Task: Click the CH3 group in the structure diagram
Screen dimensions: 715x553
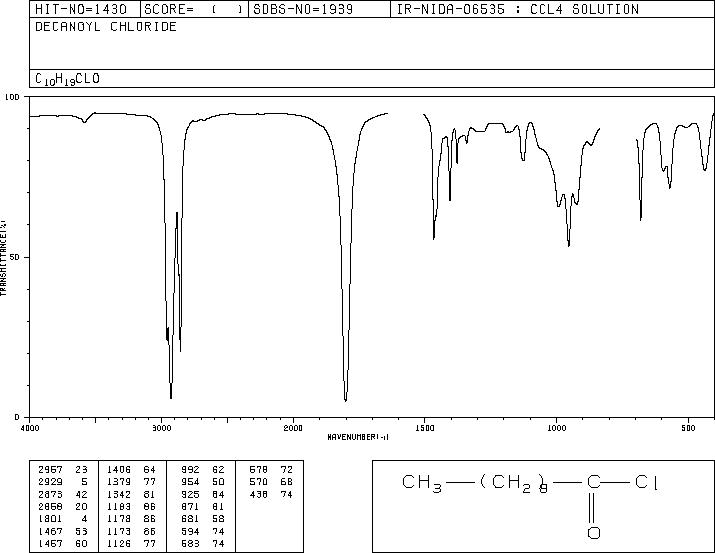Action: coord(422,484)
